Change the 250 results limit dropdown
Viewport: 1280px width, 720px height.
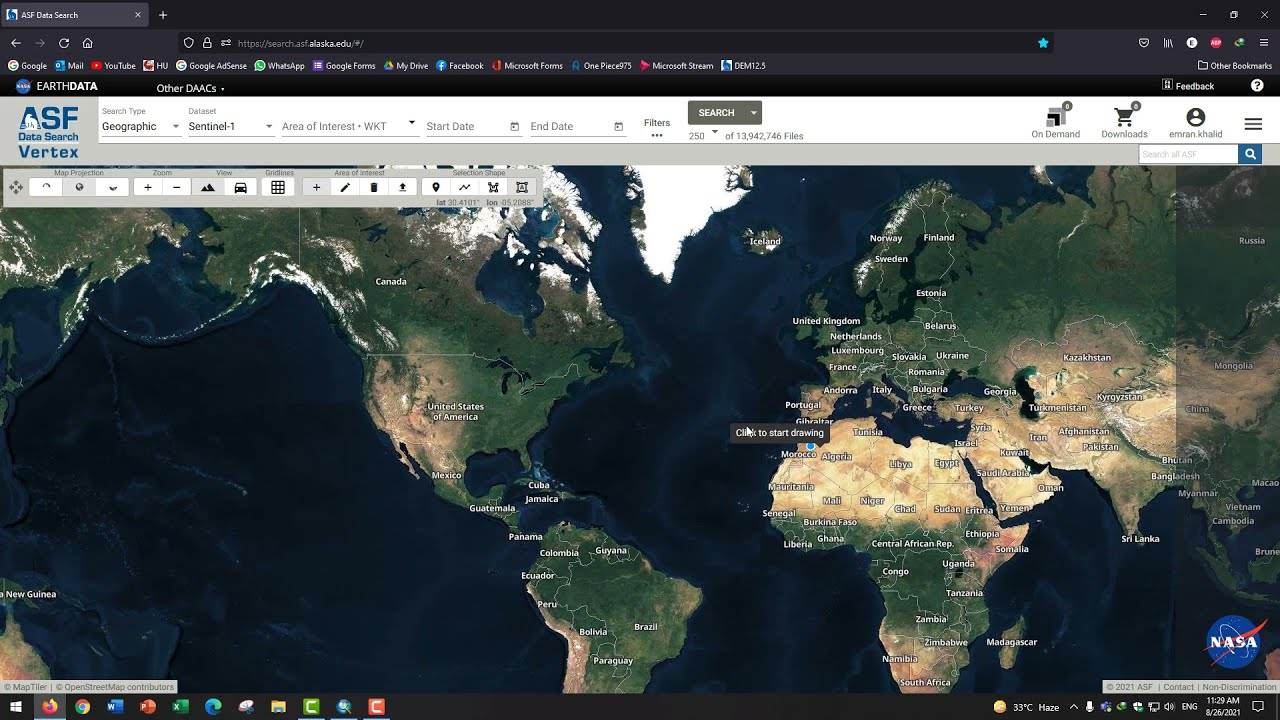(x=703, y=135)
